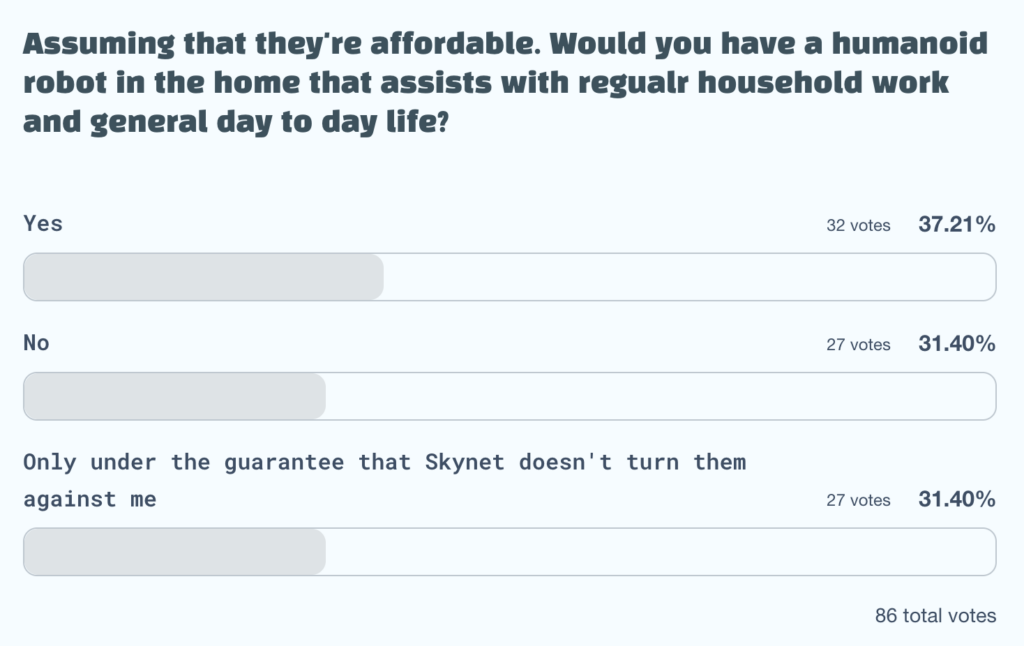Viewport: 1024px width, 646px height.
Task: Click the 37.21% percentage for Yes
Action: (x=957, y=225)
